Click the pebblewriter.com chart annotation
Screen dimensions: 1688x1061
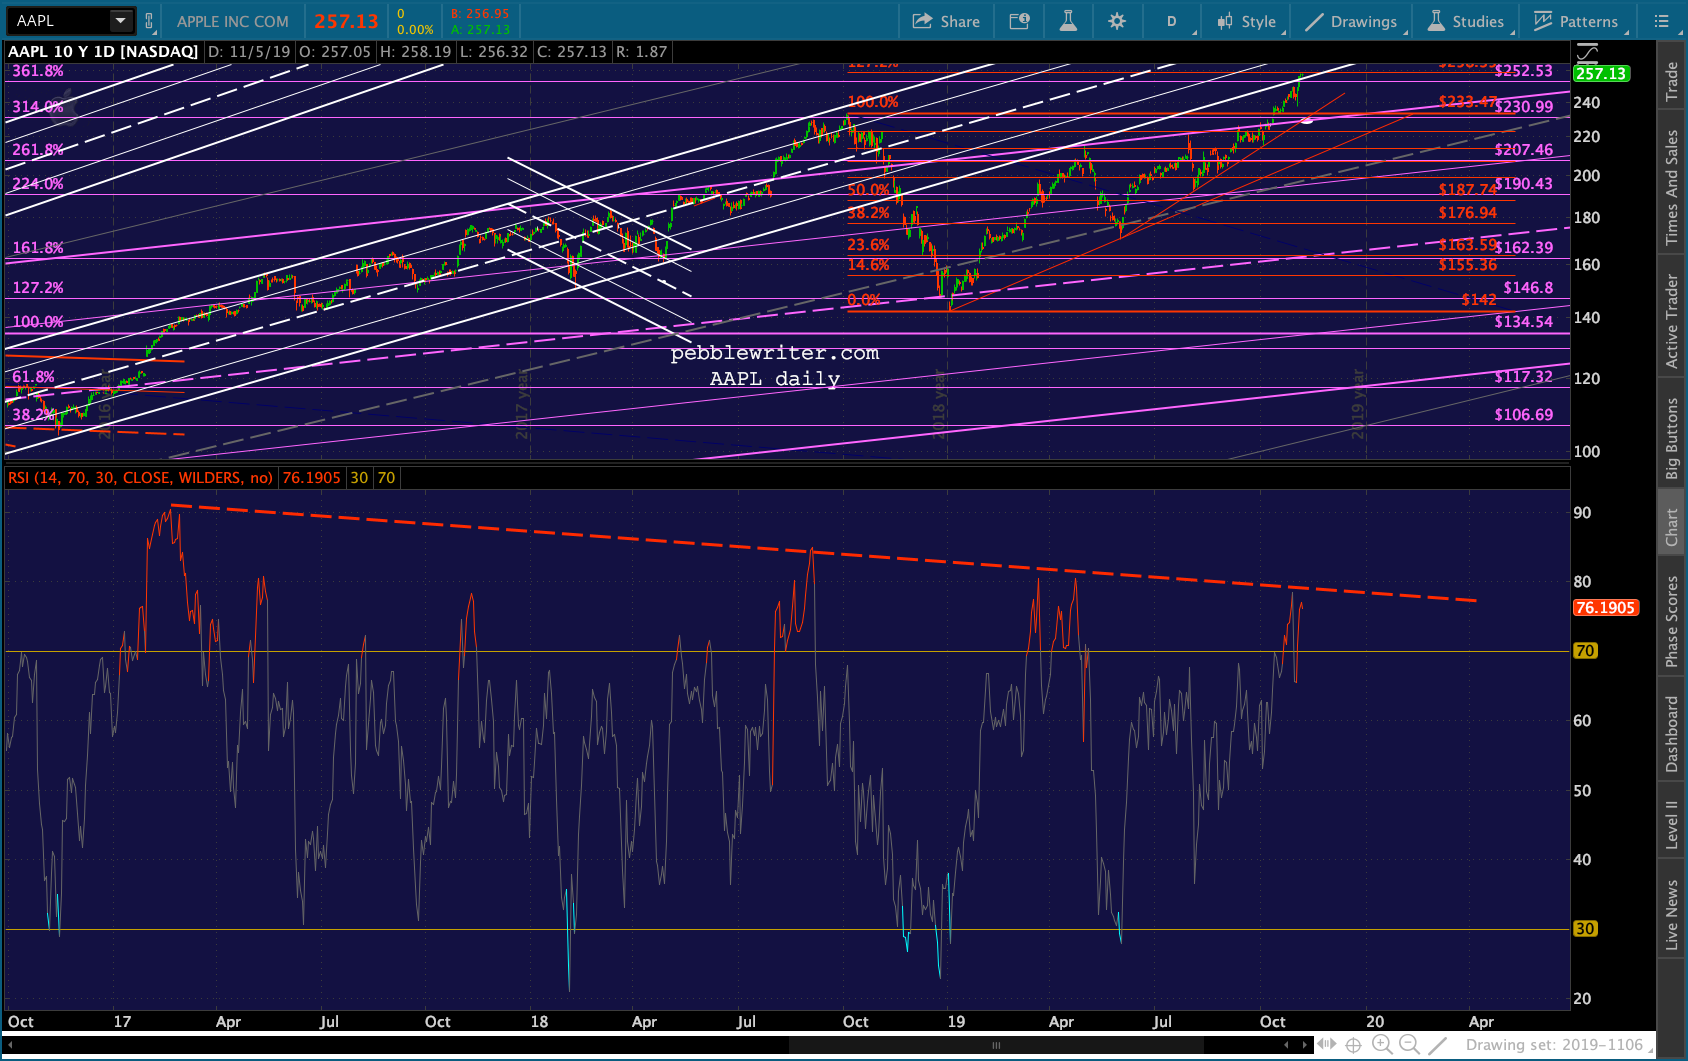775,353
